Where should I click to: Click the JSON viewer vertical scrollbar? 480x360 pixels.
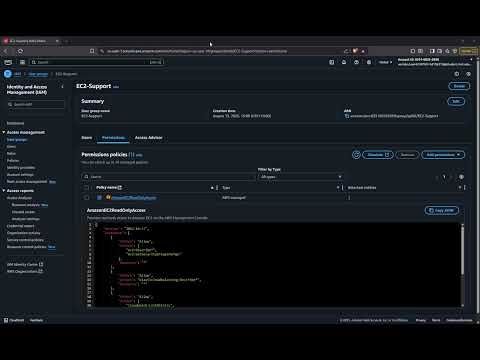(x=462, y=250)
